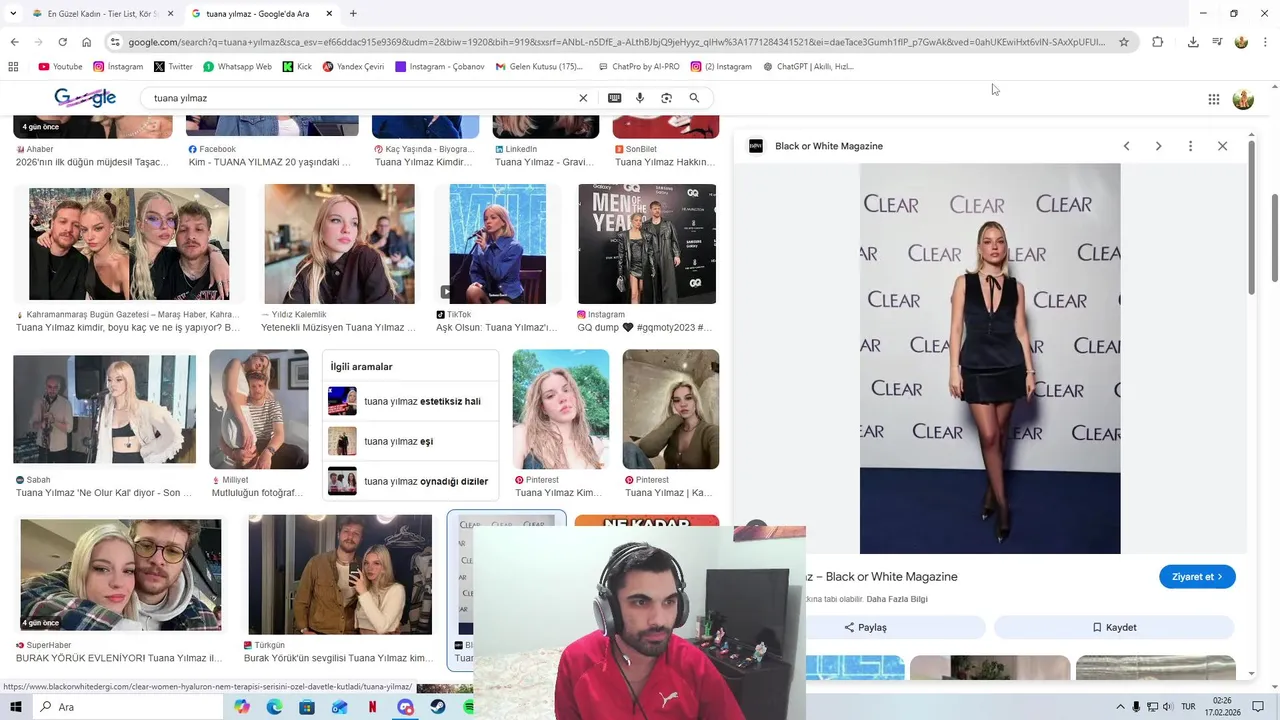
Task: Clear the Google search box text
Action: (583, 98)
